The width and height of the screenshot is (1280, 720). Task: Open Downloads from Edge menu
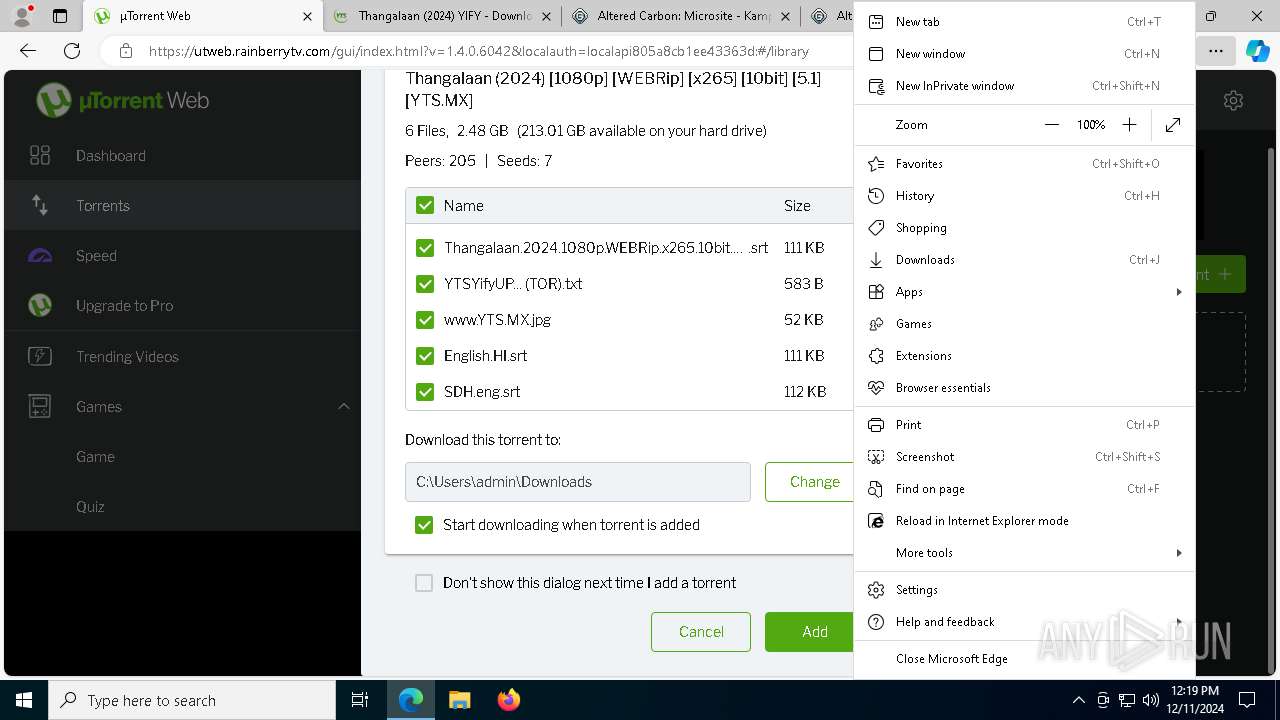[1024, 259]
